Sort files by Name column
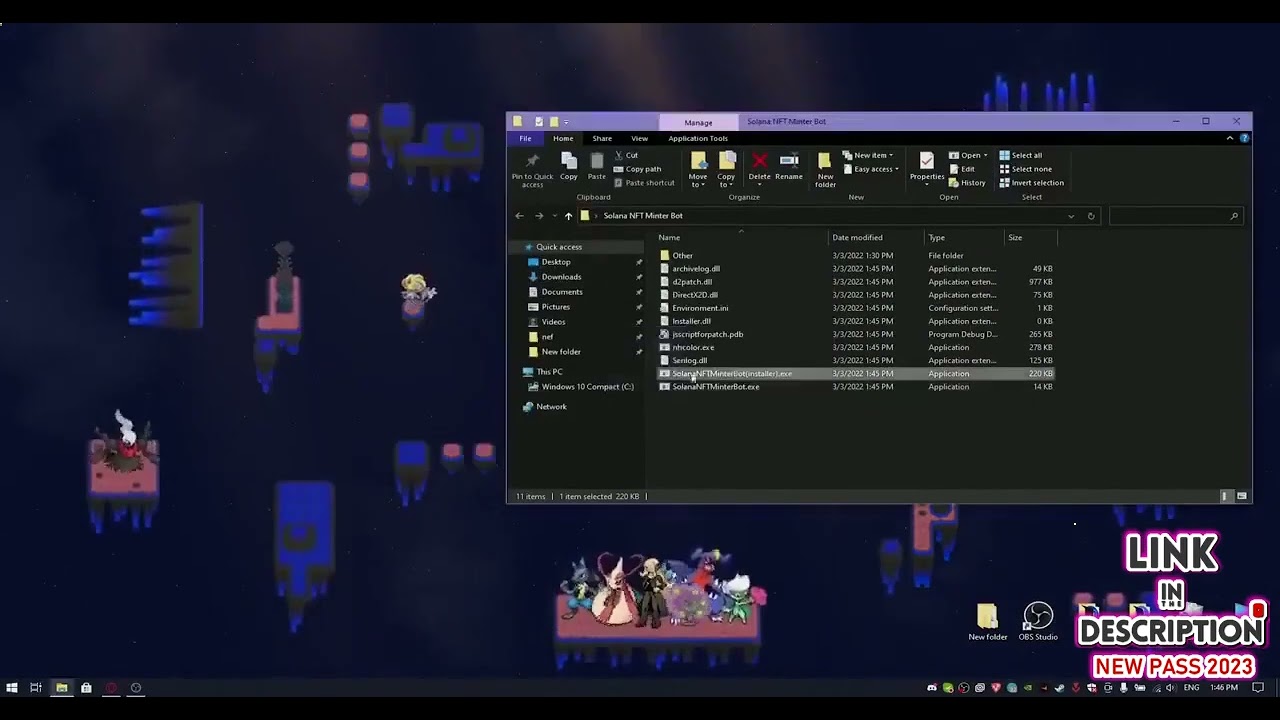The width and height of the screenshot is (1280, 720). click(742, 237)
